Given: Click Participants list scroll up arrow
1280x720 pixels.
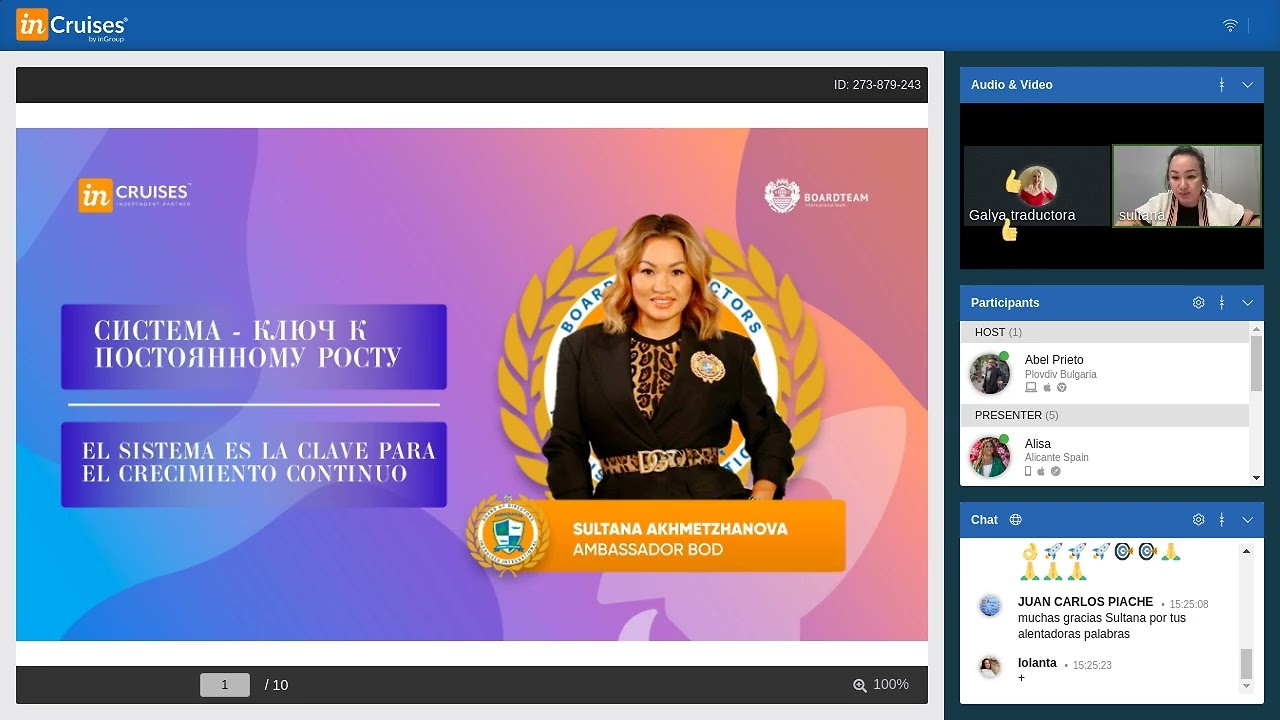Looking at the screenshot, I should tap(1257, 329).
